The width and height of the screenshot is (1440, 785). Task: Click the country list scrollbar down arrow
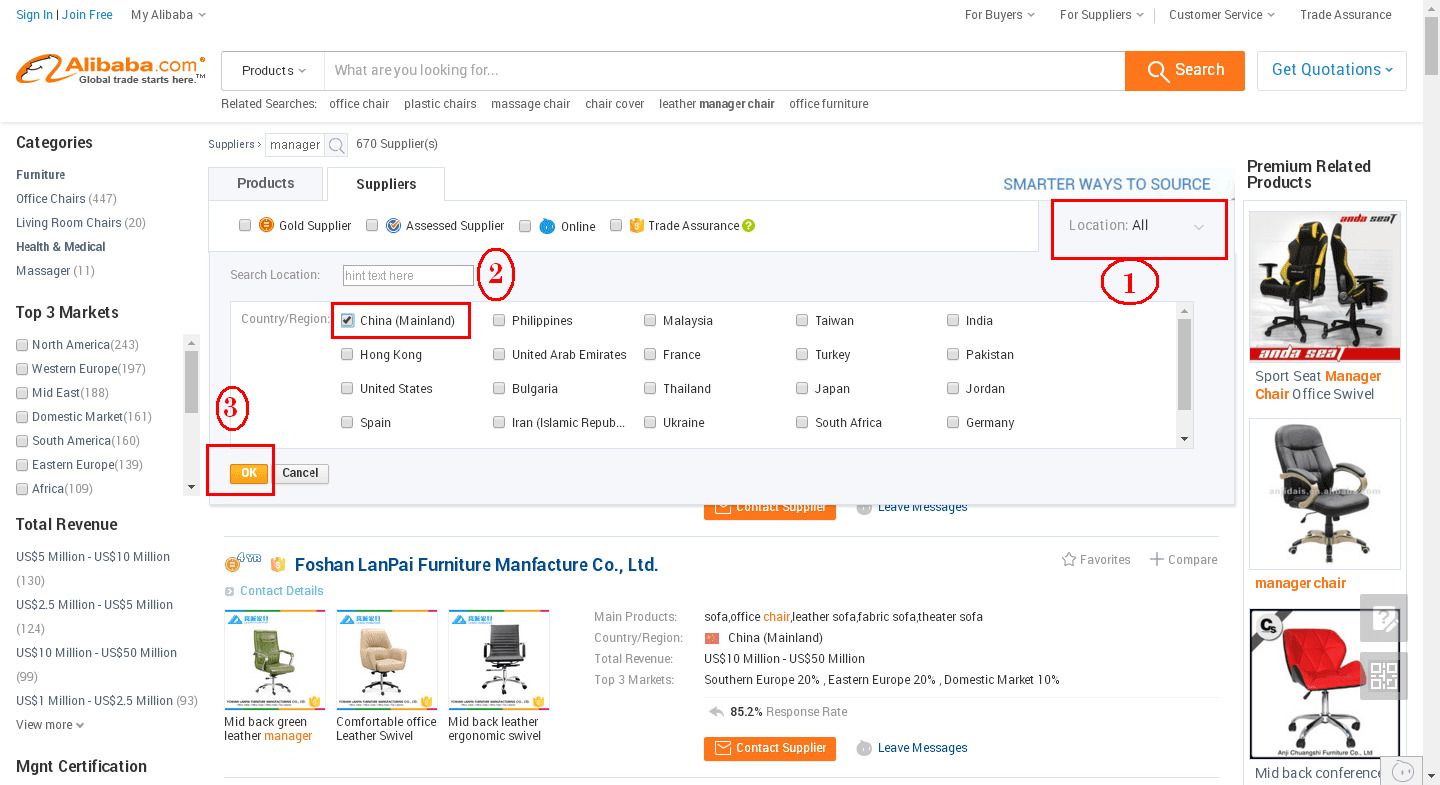(1185, 439)
